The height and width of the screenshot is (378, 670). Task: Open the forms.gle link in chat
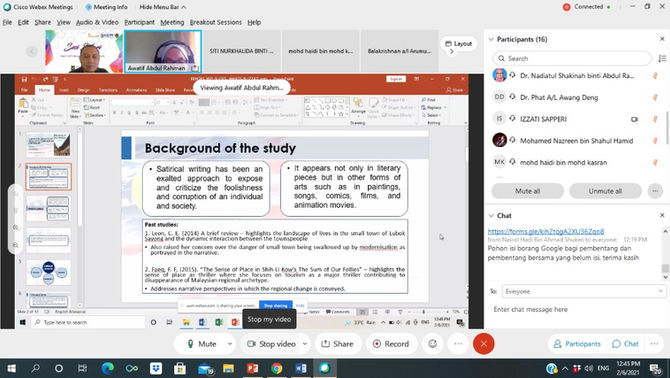[x=546, y=231]
